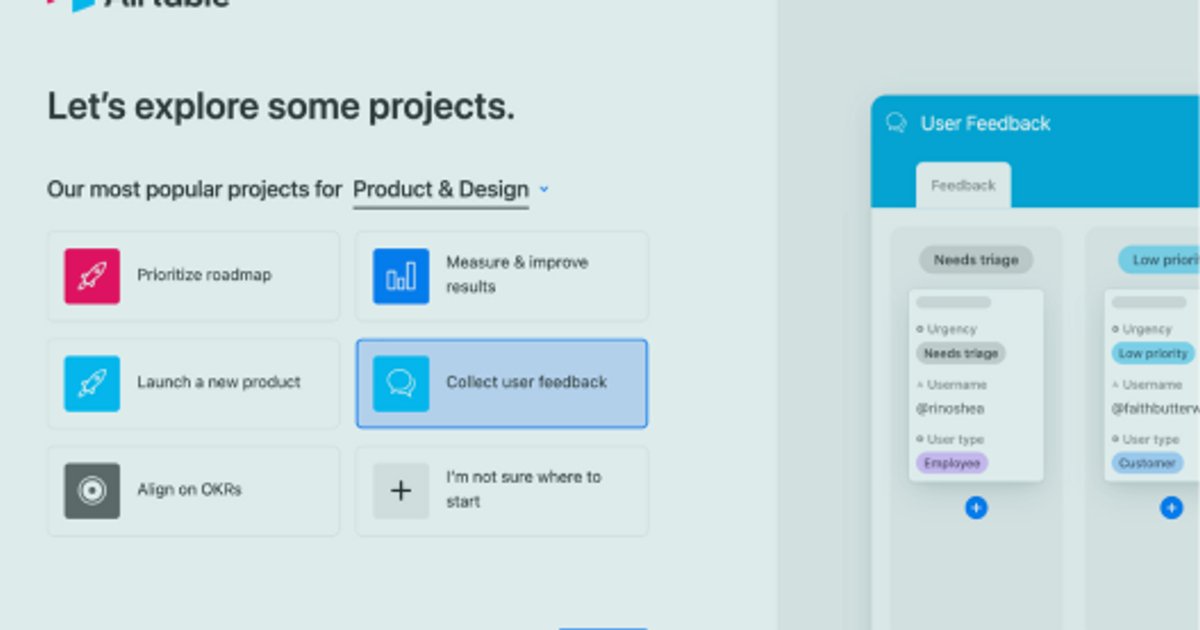The height and width of the screenshot is (630, 1200).
Task: Choose the Align on OKRs project
Action: (193, 491)
